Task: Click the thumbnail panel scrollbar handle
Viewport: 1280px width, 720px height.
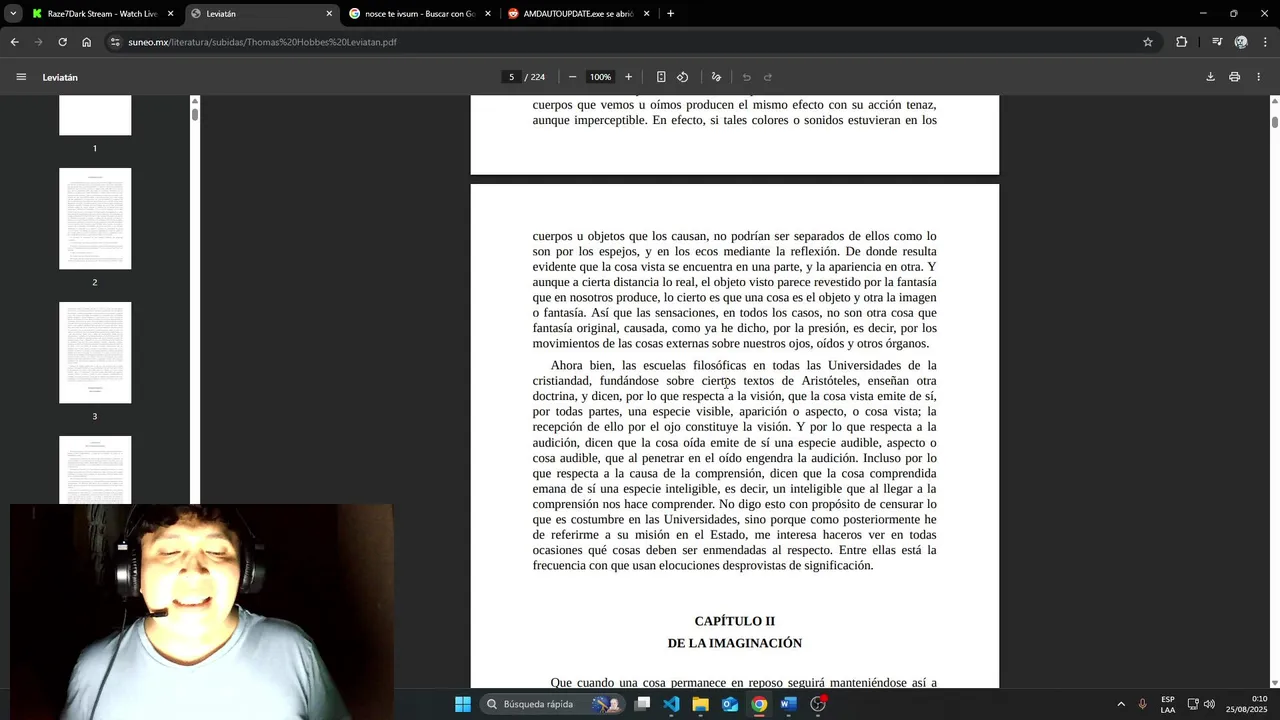Action: point(195,114)
